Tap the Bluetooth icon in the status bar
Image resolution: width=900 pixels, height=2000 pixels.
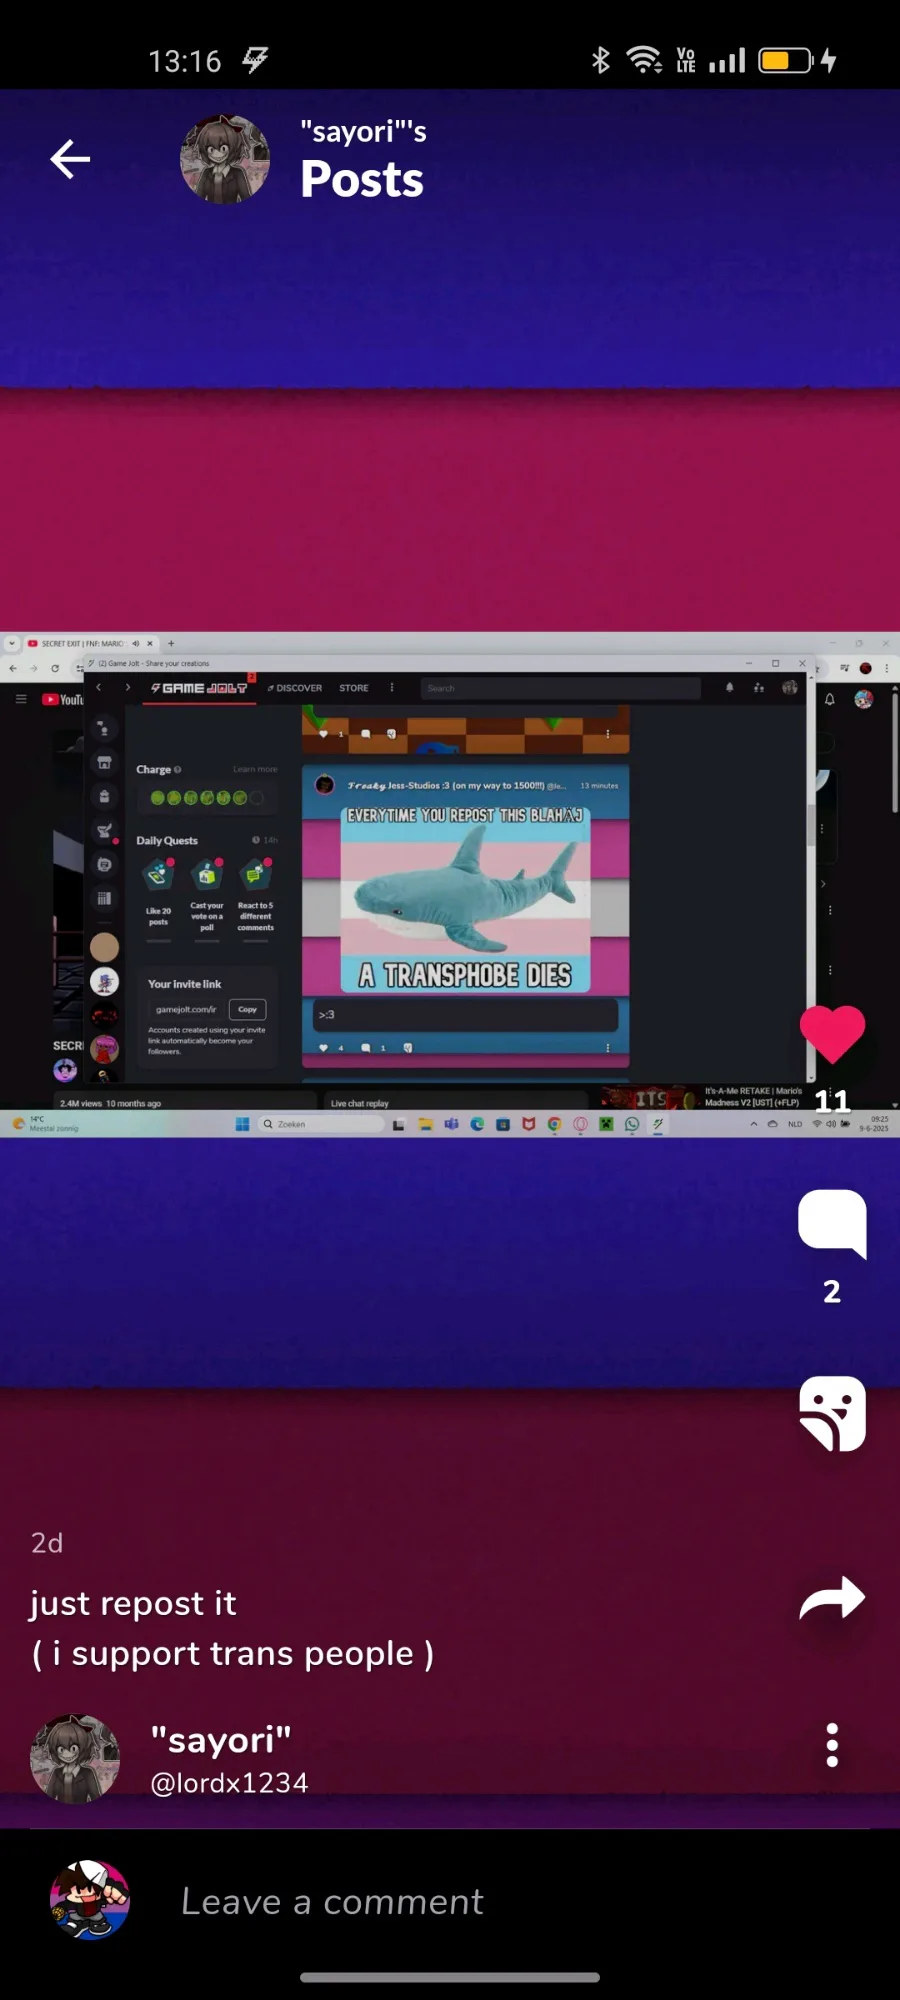click(x=600, y=60)
